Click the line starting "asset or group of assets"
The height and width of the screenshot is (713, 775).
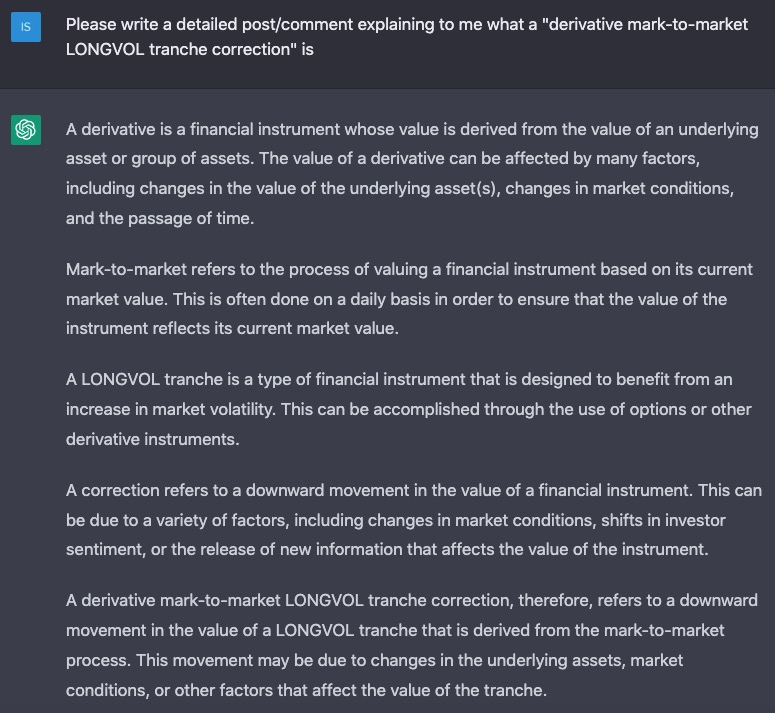pos(383,158)
